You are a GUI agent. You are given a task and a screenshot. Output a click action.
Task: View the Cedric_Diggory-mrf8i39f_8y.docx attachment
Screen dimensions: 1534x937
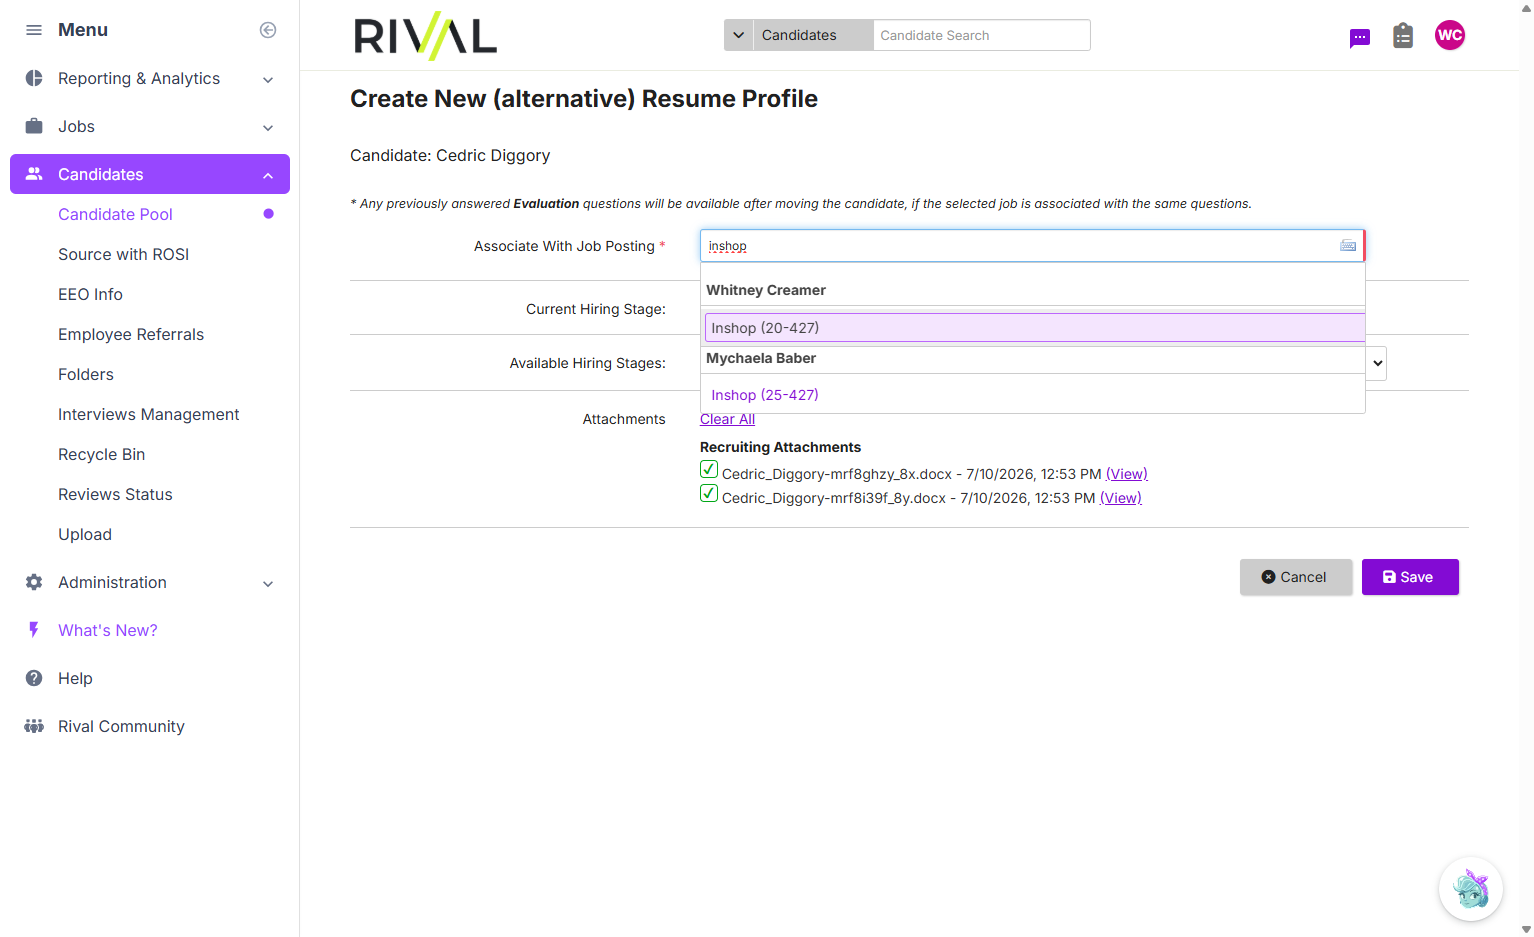[x=1120, y=498]
